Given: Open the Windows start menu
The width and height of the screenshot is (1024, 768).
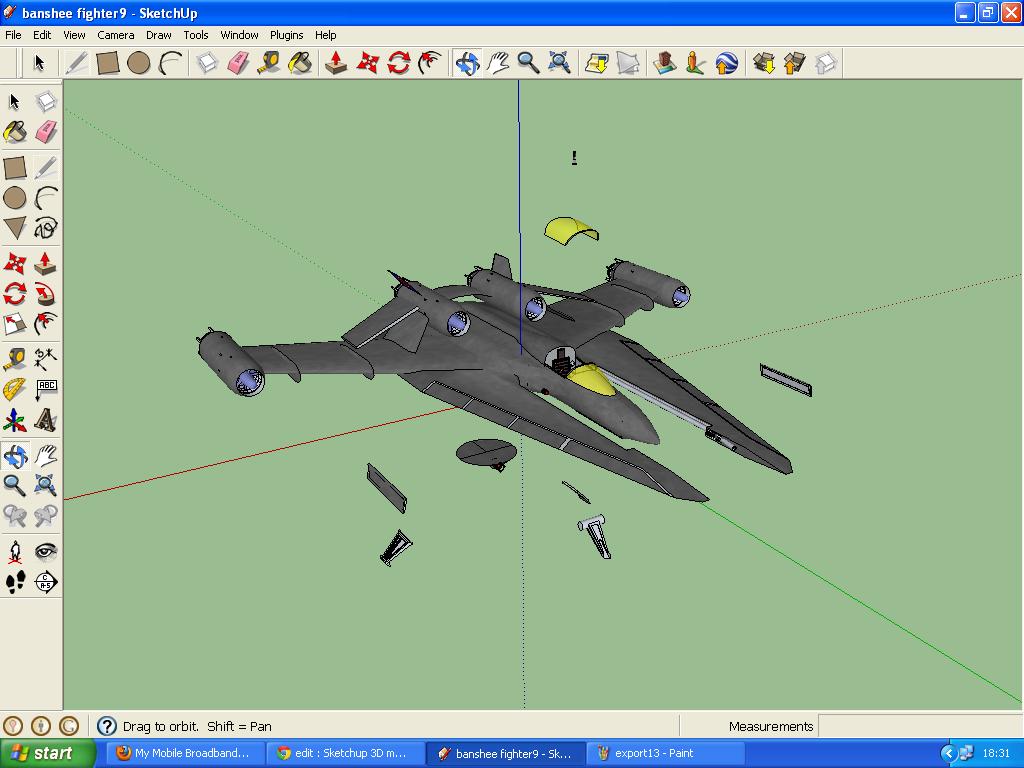Looking at the screenshot, I should coord(47,753).
